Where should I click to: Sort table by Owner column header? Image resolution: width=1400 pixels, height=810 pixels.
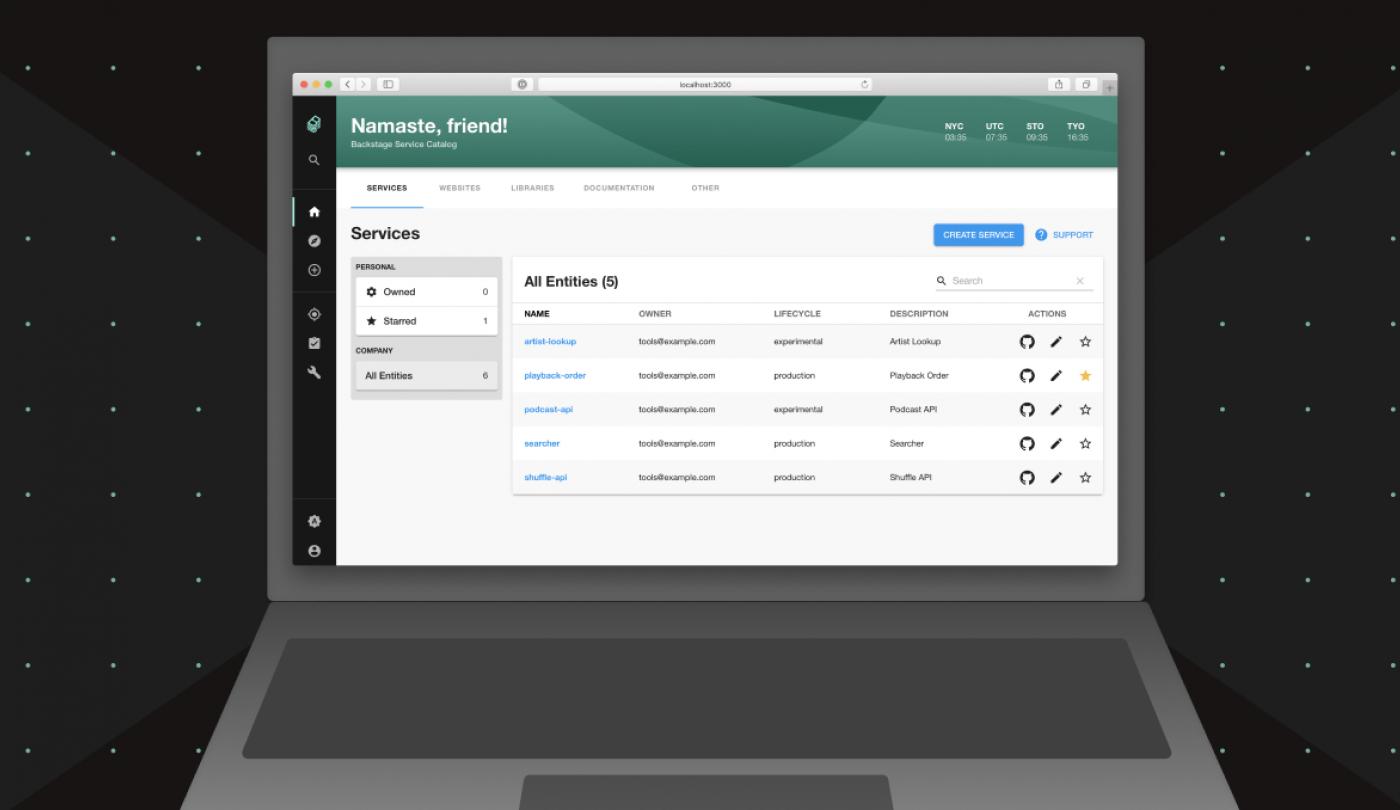(655, 314)
